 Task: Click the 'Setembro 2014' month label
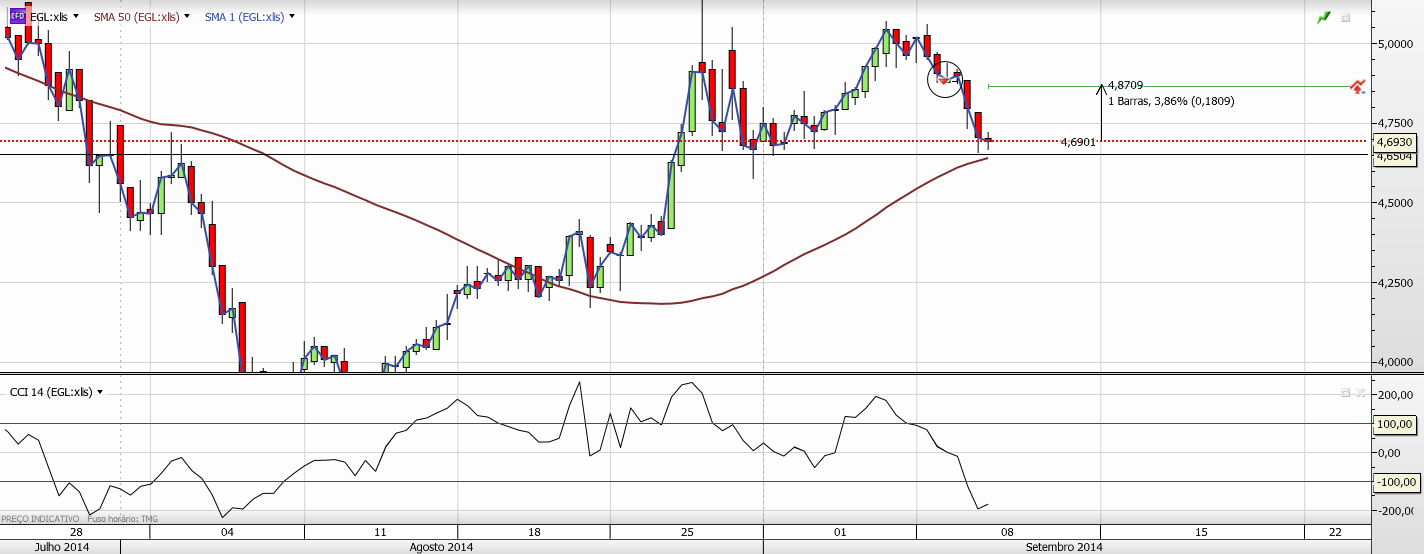coord(1064,547)
